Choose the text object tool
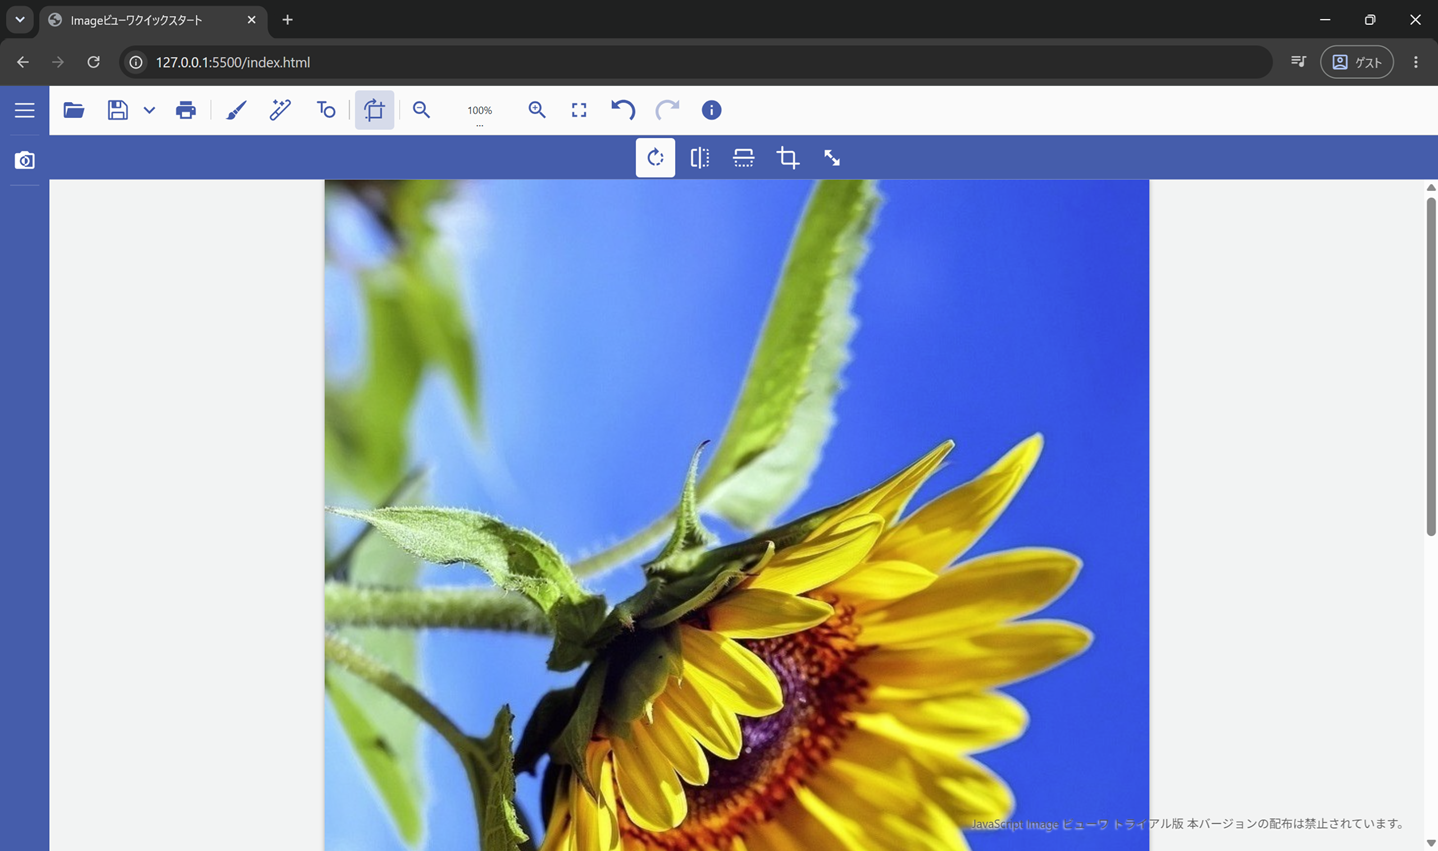Viewport: 1438px width, 851px height. click(x=326, y=110)
